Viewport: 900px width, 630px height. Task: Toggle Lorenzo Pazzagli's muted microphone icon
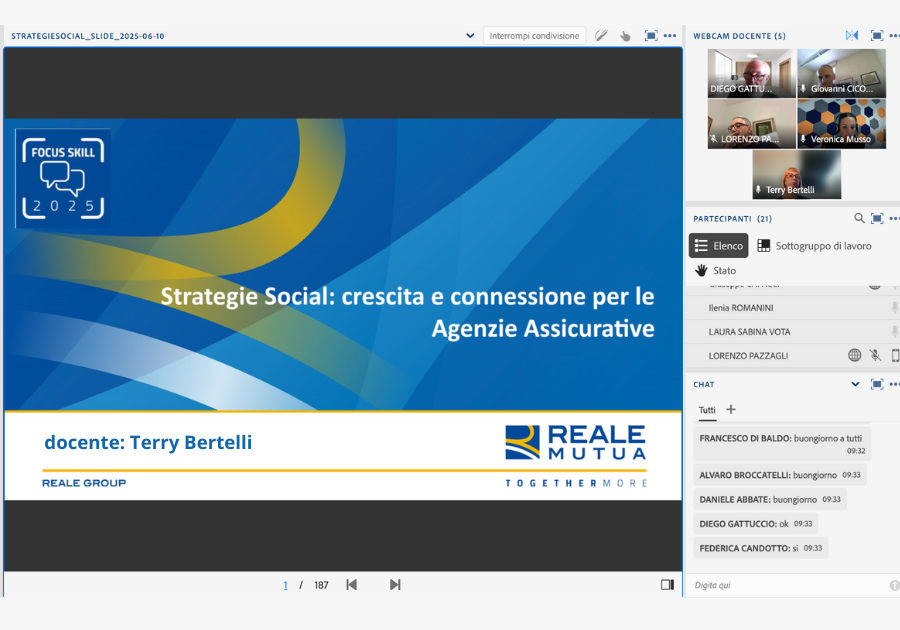click(875, 355)
